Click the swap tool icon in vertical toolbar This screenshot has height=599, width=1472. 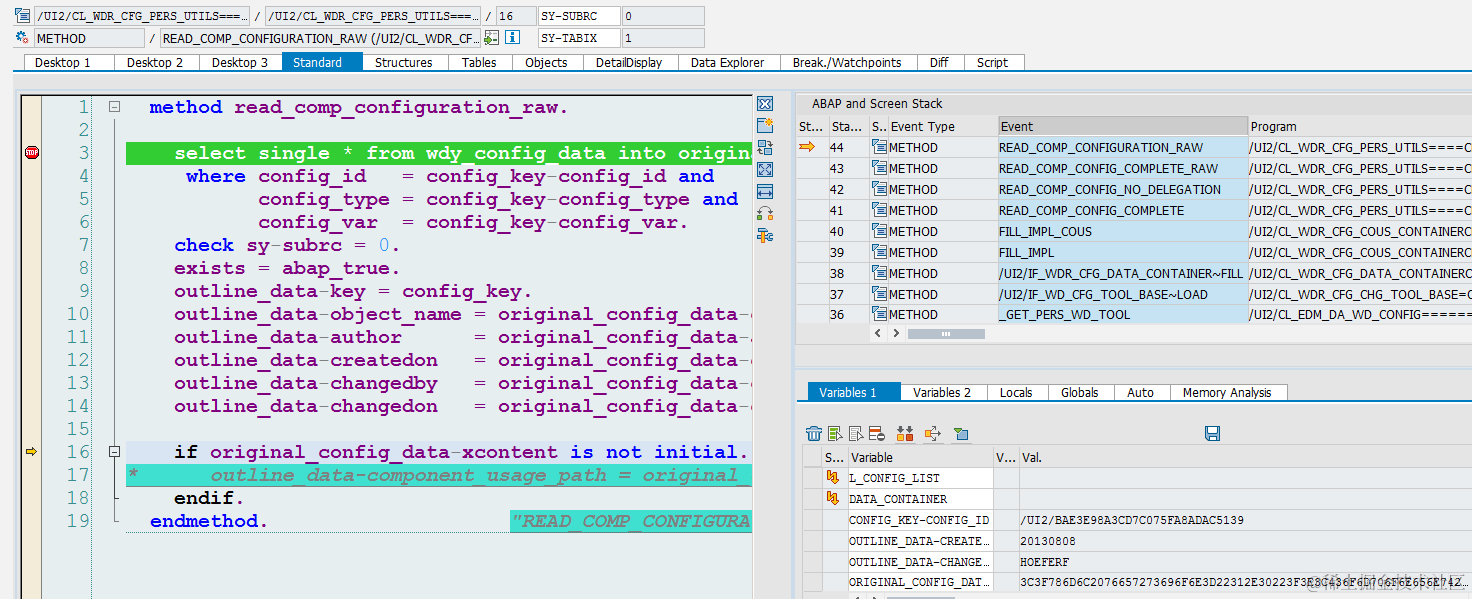tap(765, 148)
